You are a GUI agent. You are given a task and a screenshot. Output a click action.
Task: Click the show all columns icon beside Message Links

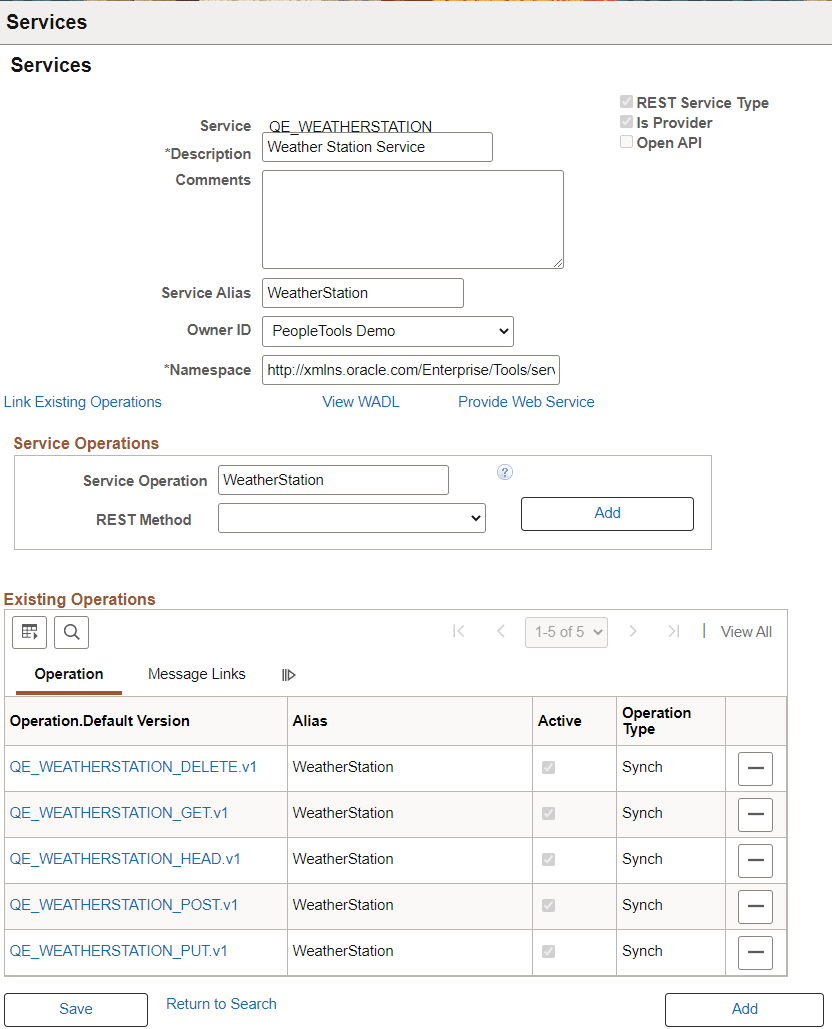pyautogui.click(x=289, y=675)
